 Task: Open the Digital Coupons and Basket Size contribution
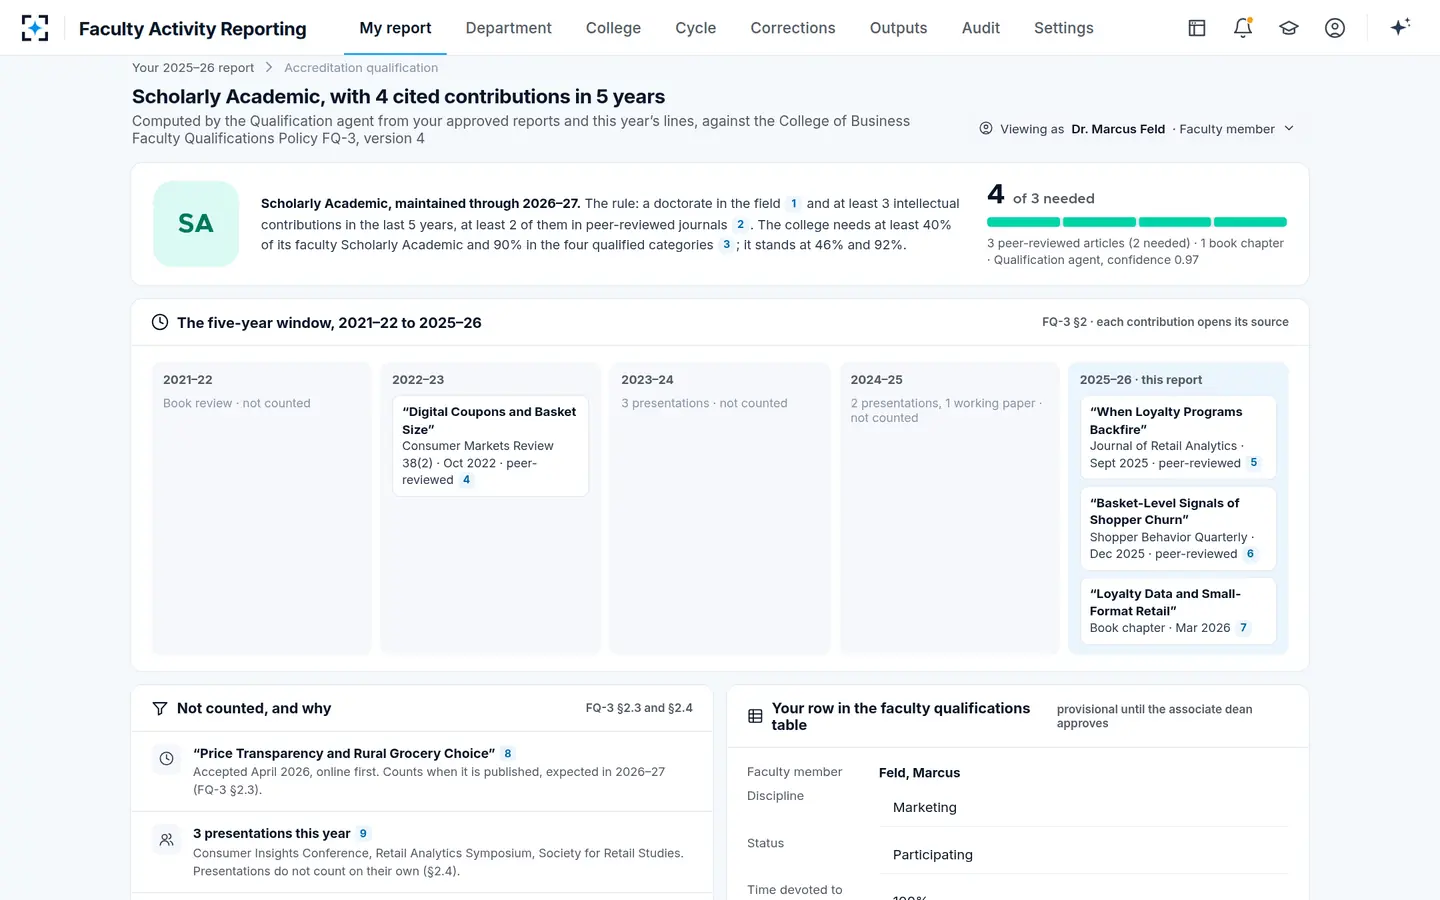(490, 446)
